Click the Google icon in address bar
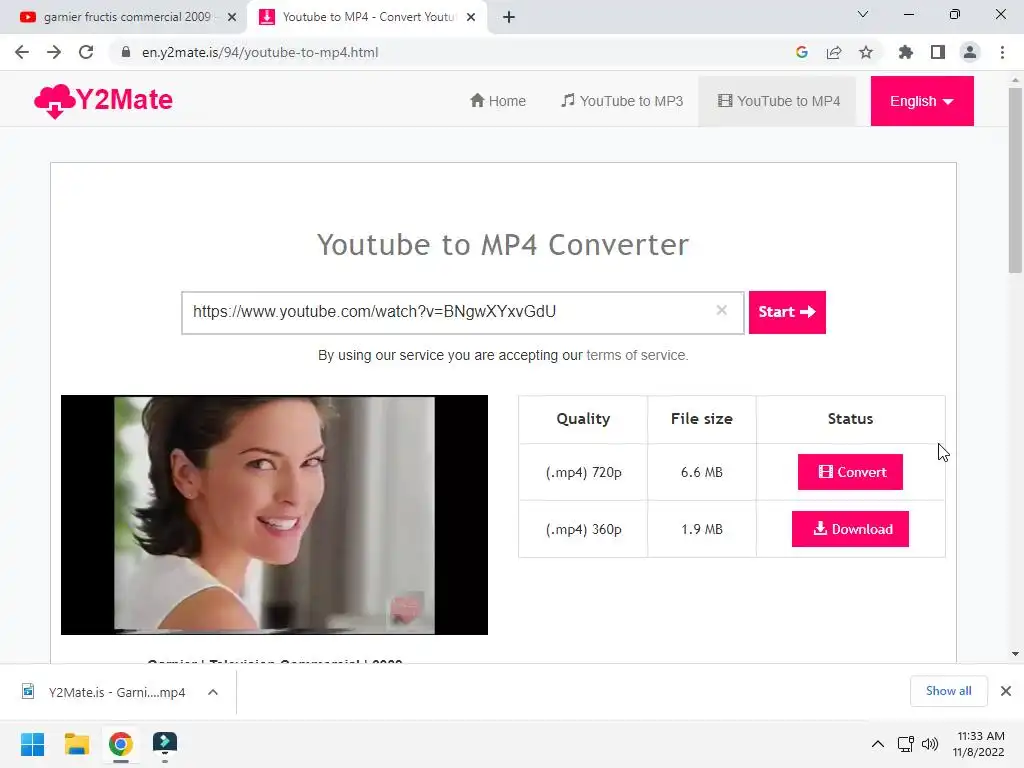This screenshot has height=768, width=1024. pos(801,52)
